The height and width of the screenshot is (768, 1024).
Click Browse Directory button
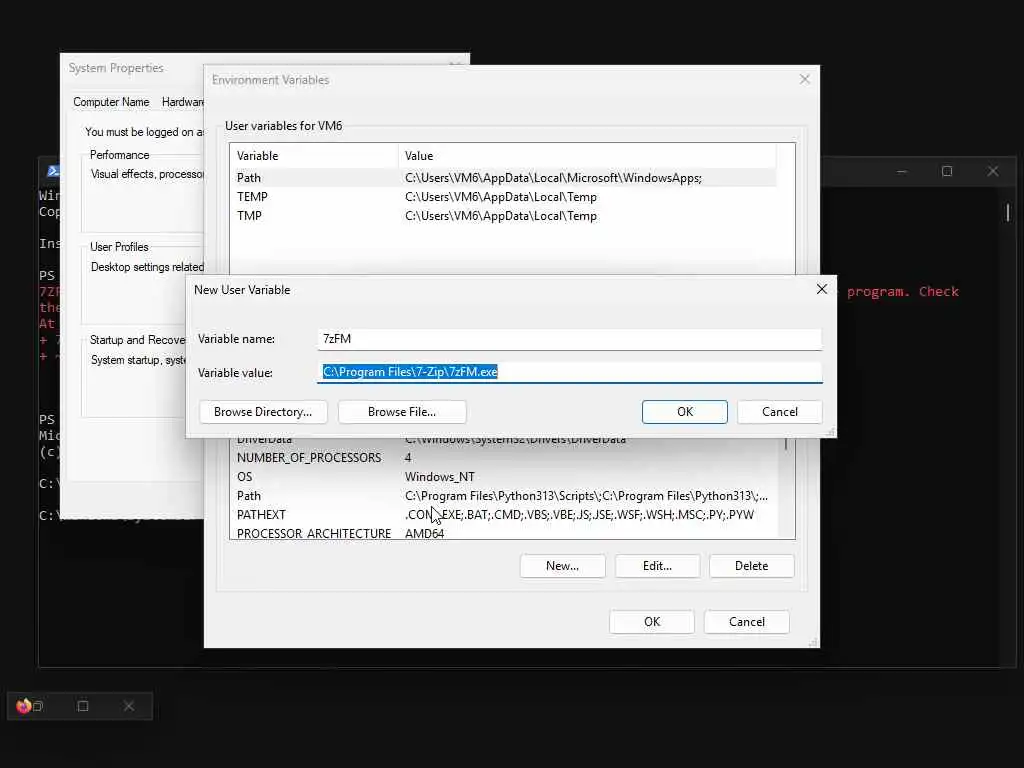pyautogui.click(x=263, y=412)
